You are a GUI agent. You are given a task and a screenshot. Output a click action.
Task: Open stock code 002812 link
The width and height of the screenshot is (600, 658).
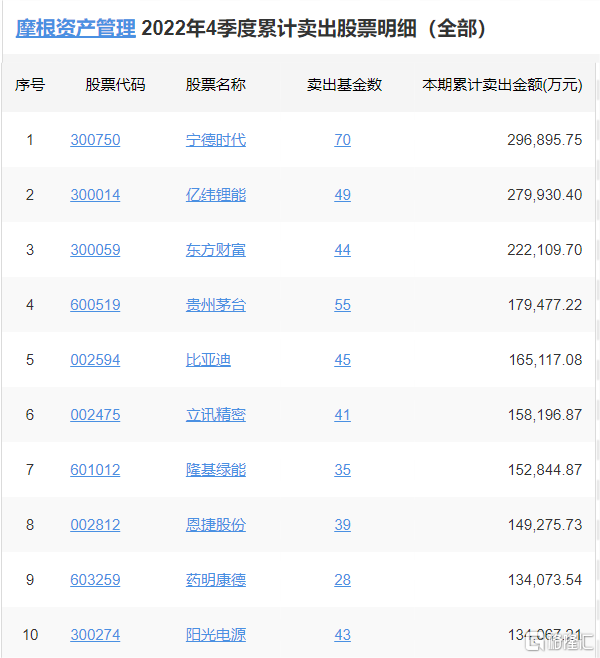click(x=95, y=525)
